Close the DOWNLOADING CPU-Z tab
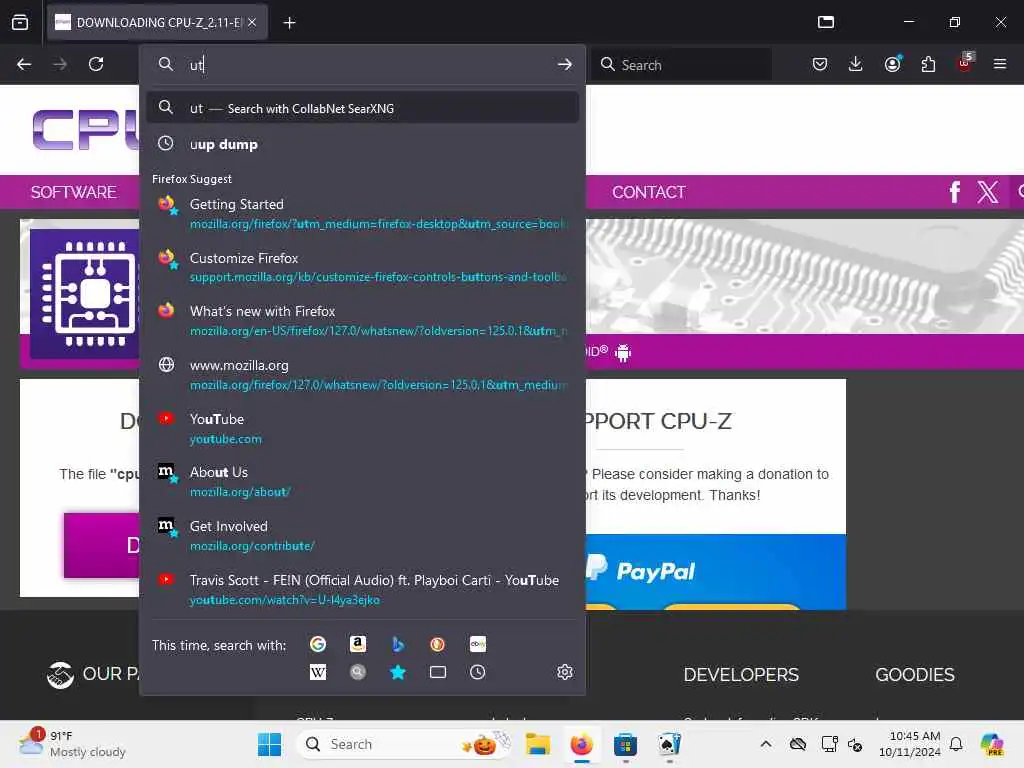 tap(252, 22)
